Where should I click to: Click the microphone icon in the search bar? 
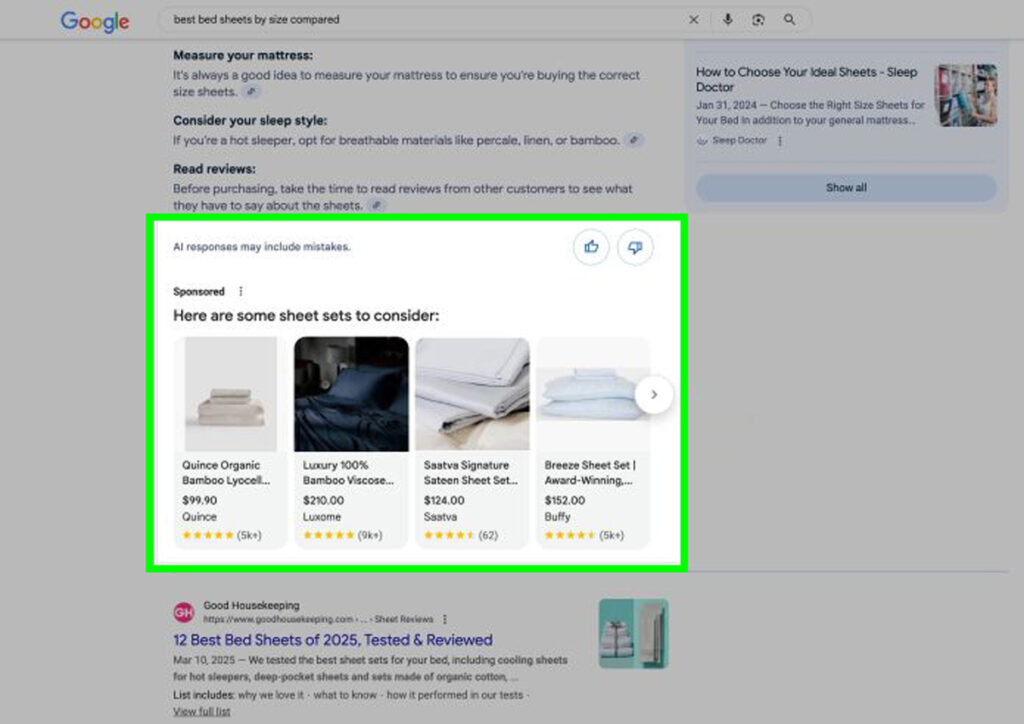(x=727, y=19)
